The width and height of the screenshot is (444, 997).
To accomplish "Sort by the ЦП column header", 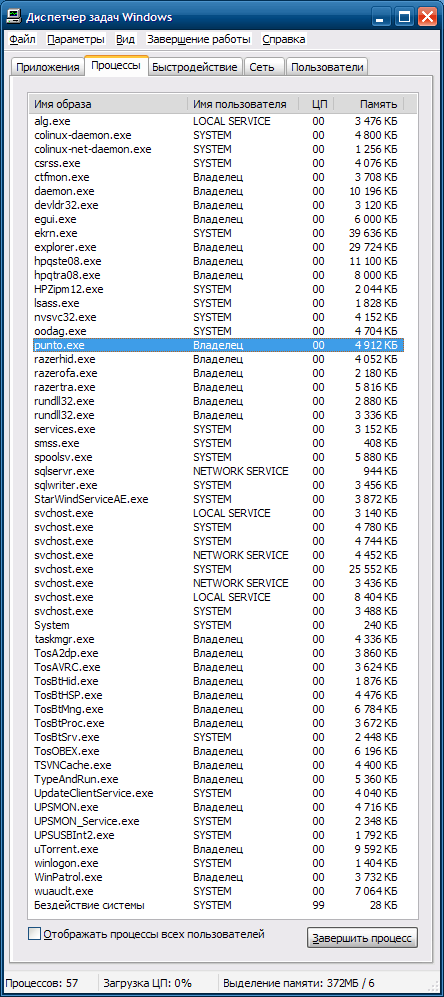I will [x=316, y=104].
